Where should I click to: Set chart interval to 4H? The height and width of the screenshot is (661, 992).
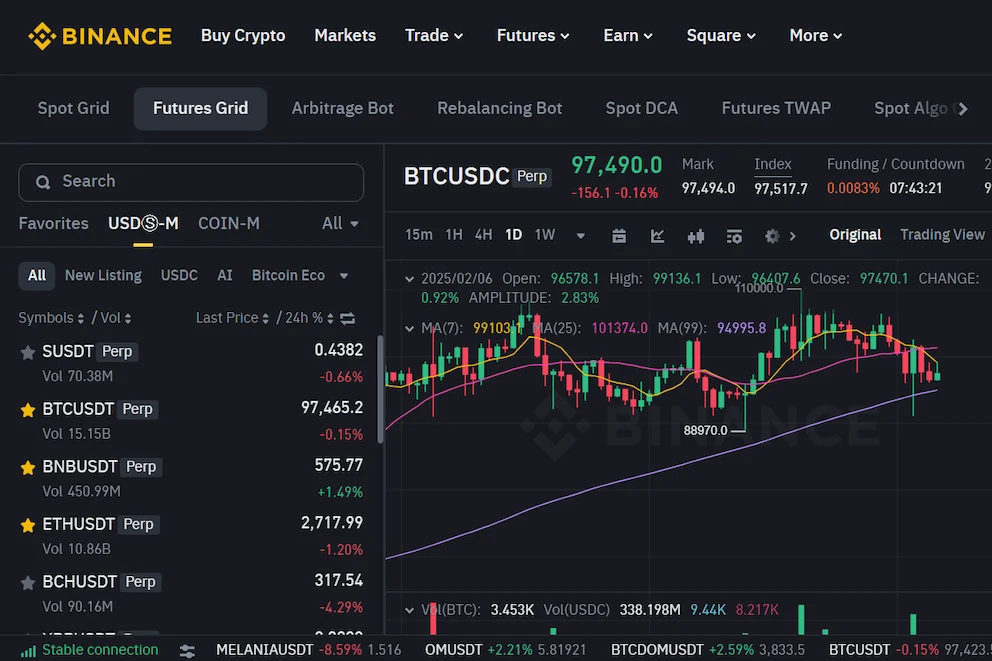(483, 235)
